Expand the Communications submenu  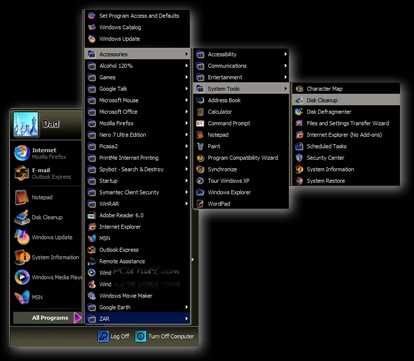click(241, 66)
